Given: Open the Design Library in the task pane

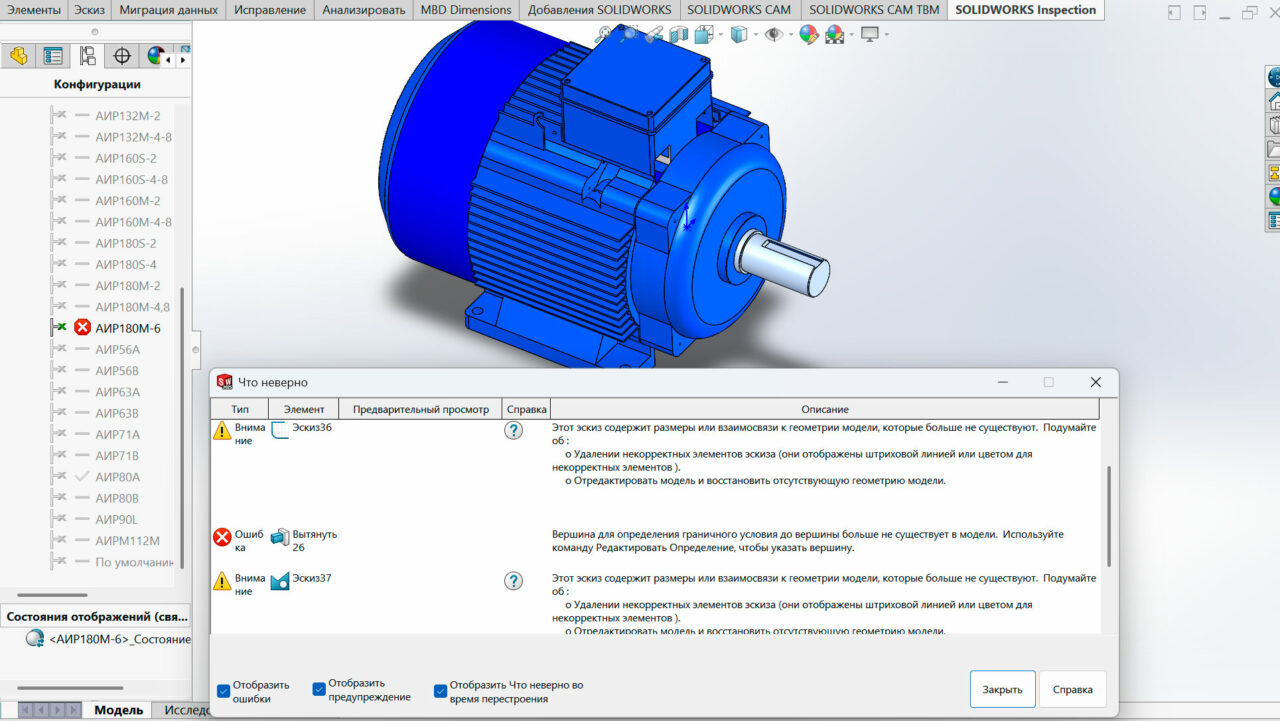Looking at the screenshot, I should point(1273,125).
